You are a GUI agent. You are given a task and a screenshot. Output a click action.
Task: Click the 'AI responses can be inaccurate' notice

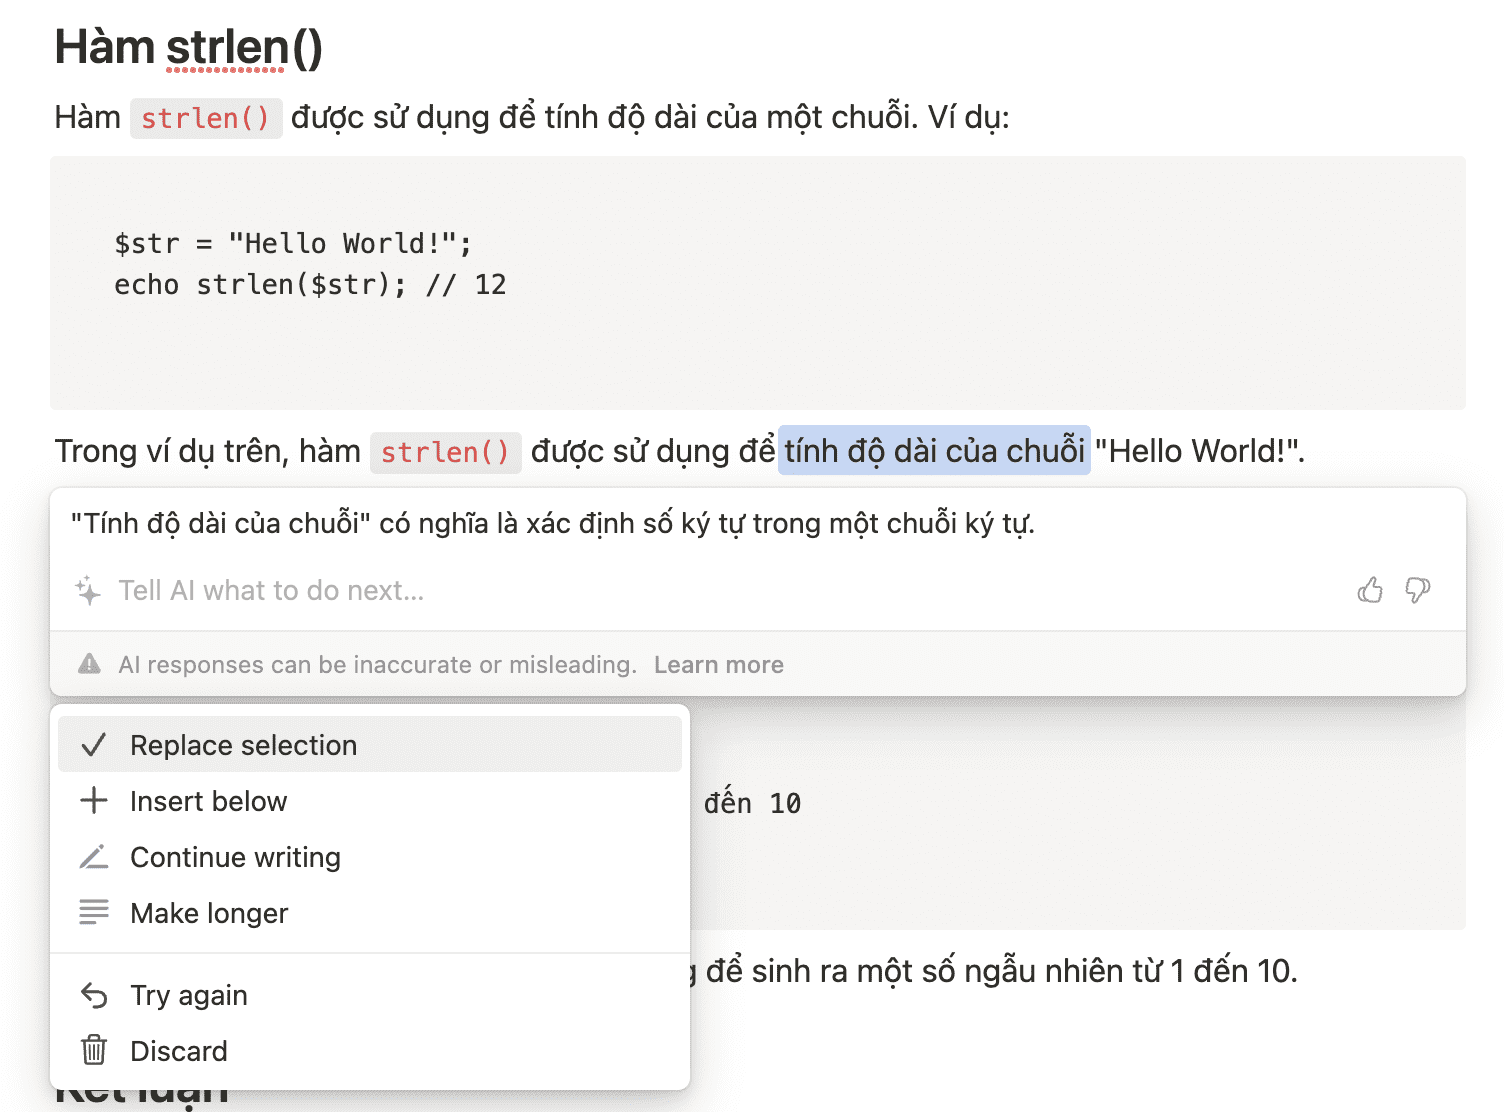coord(377,665)
